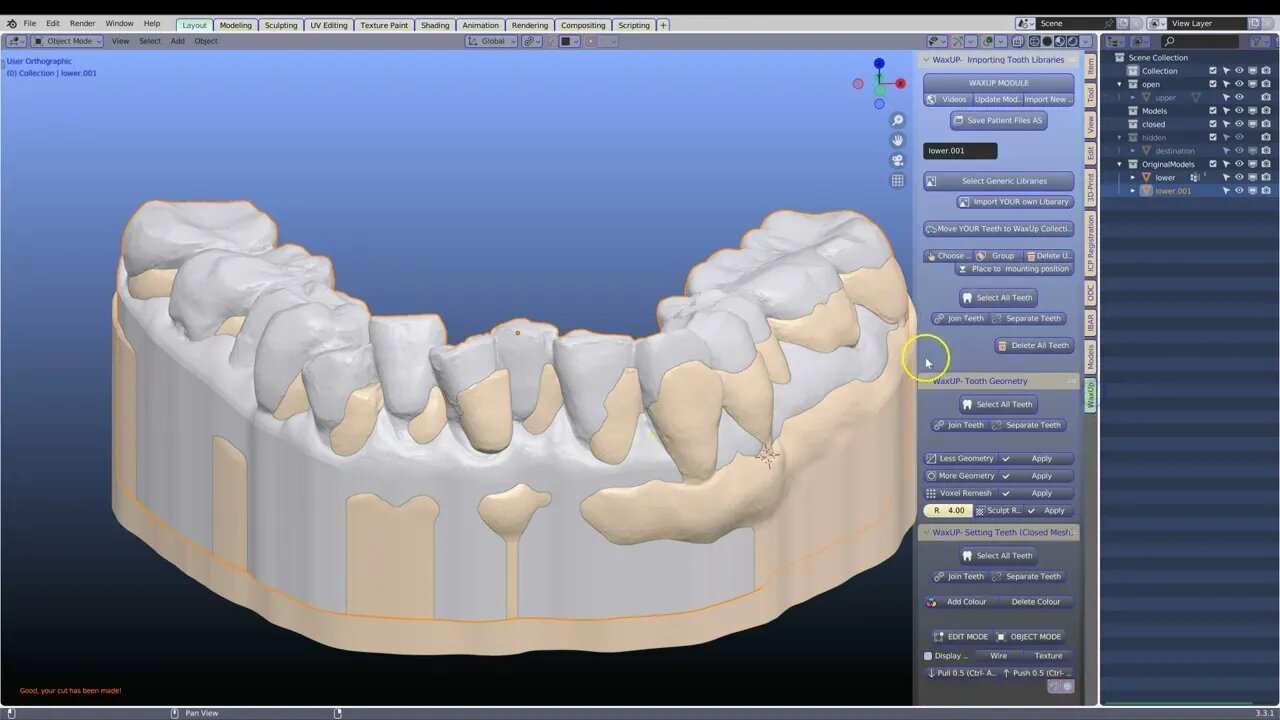This screenshot has width=1280, height=720.
Task: Open the ICP Registration sidebar tab
Action: coord(1090,244)
